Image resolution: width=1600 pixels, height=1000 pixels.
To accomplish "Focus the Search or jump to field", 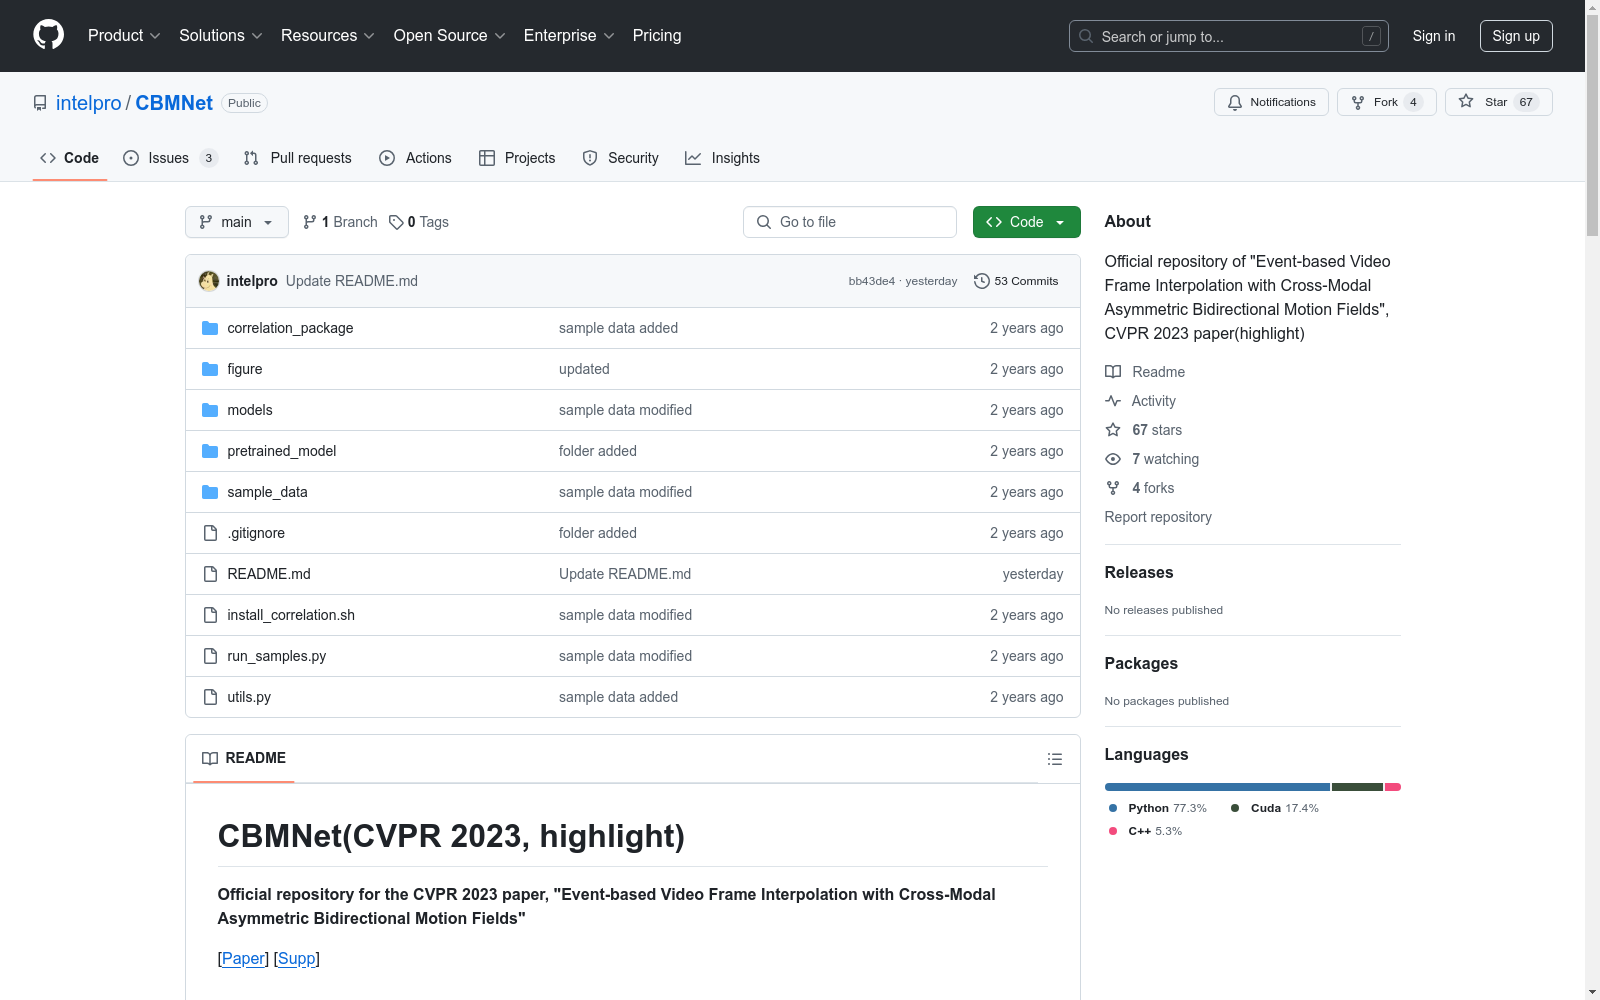I will click(1229, 36).
